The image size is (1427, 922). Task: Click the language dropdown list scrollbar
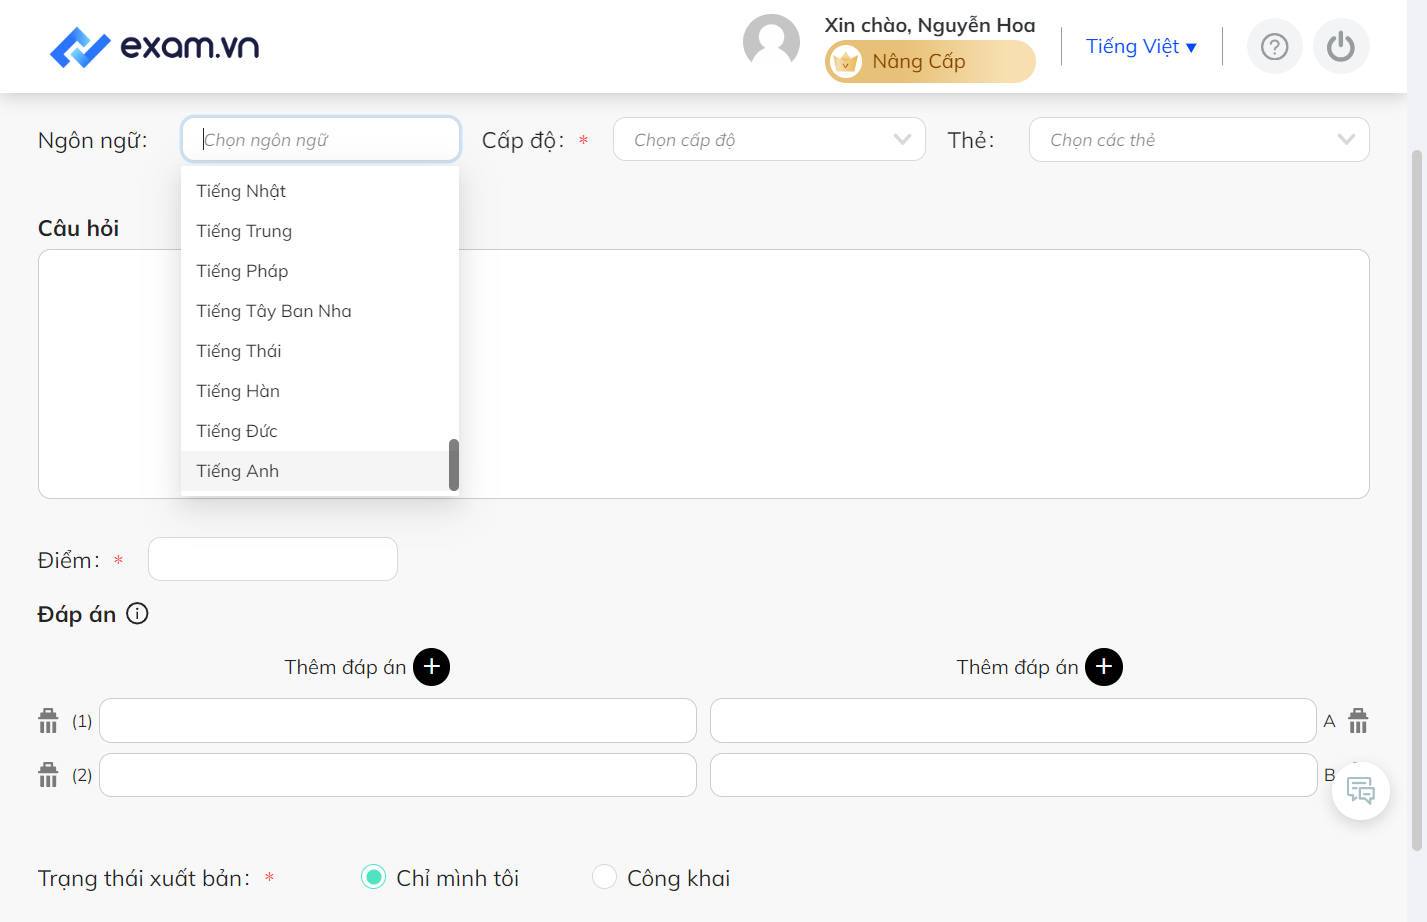[x=454, y=465]
